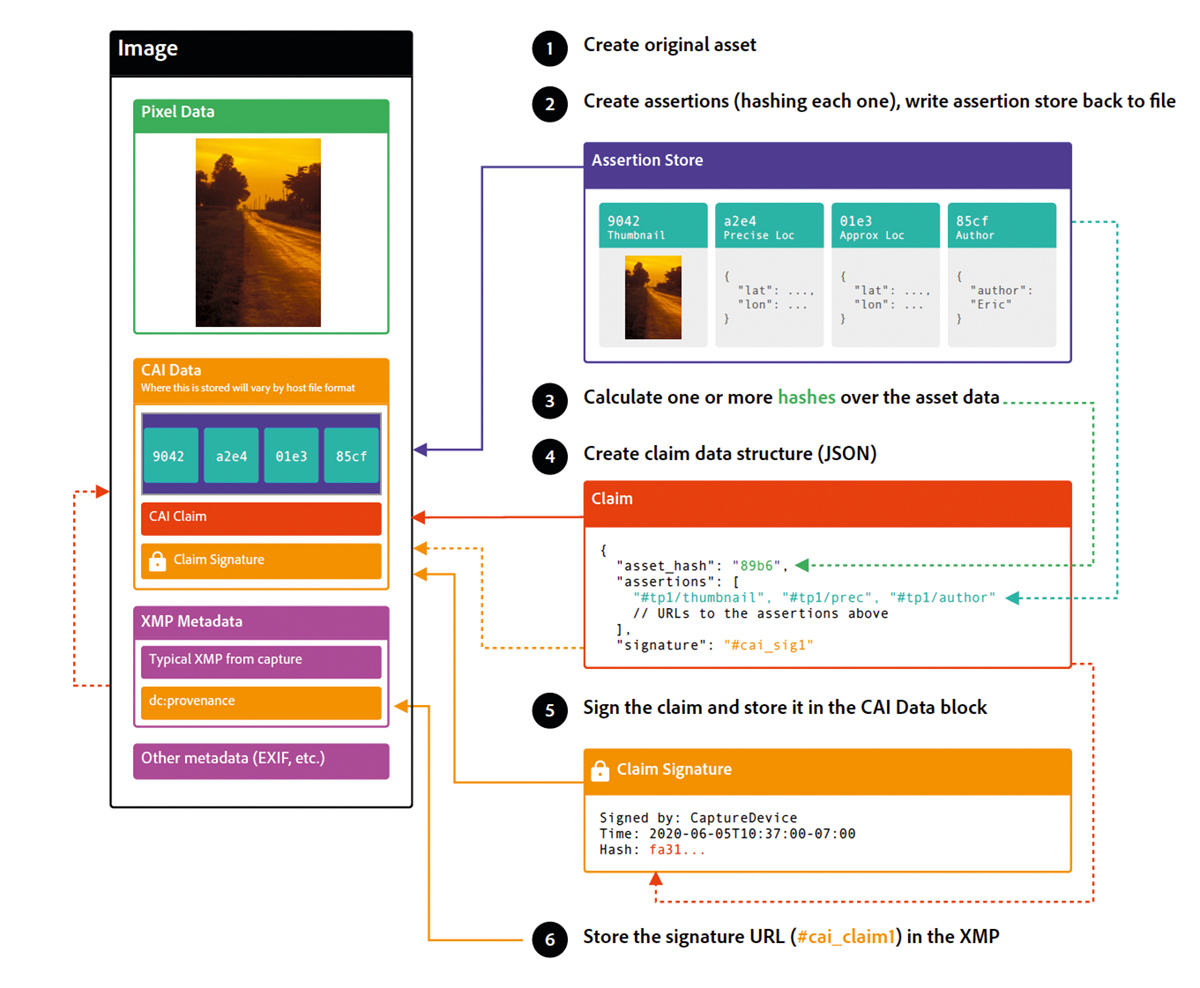Click the 01e3 Approx Loc card header

click(x=885, y=226)
